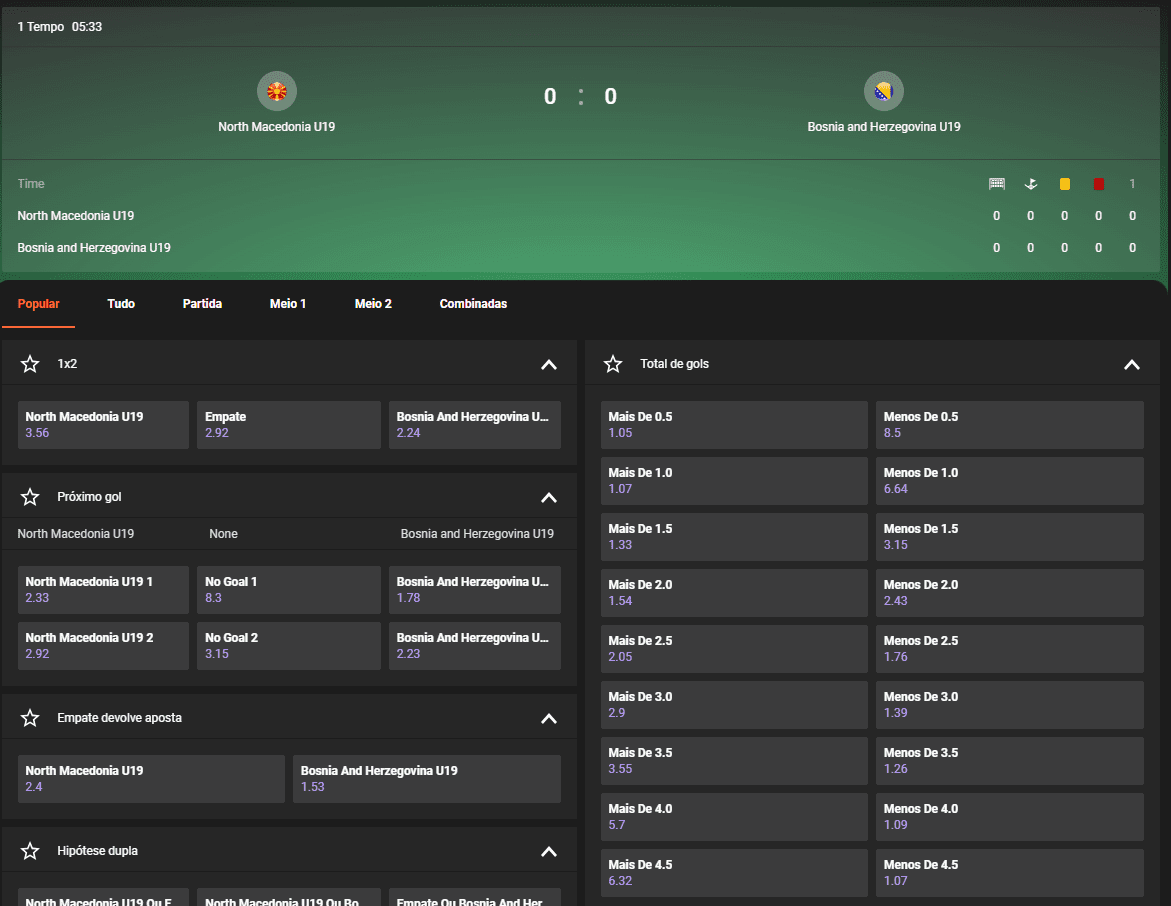
Task: Star the Próximo gol market
Action: tap(29, 497)
